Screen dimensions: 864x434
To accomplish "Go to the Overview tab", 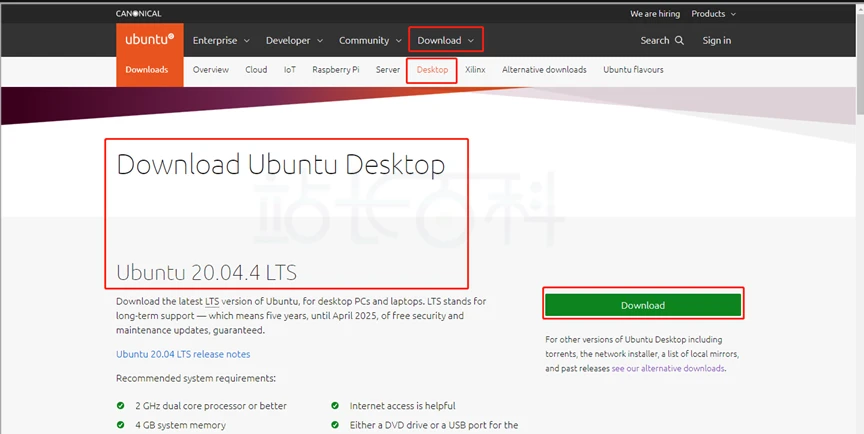I will (210, 70).
